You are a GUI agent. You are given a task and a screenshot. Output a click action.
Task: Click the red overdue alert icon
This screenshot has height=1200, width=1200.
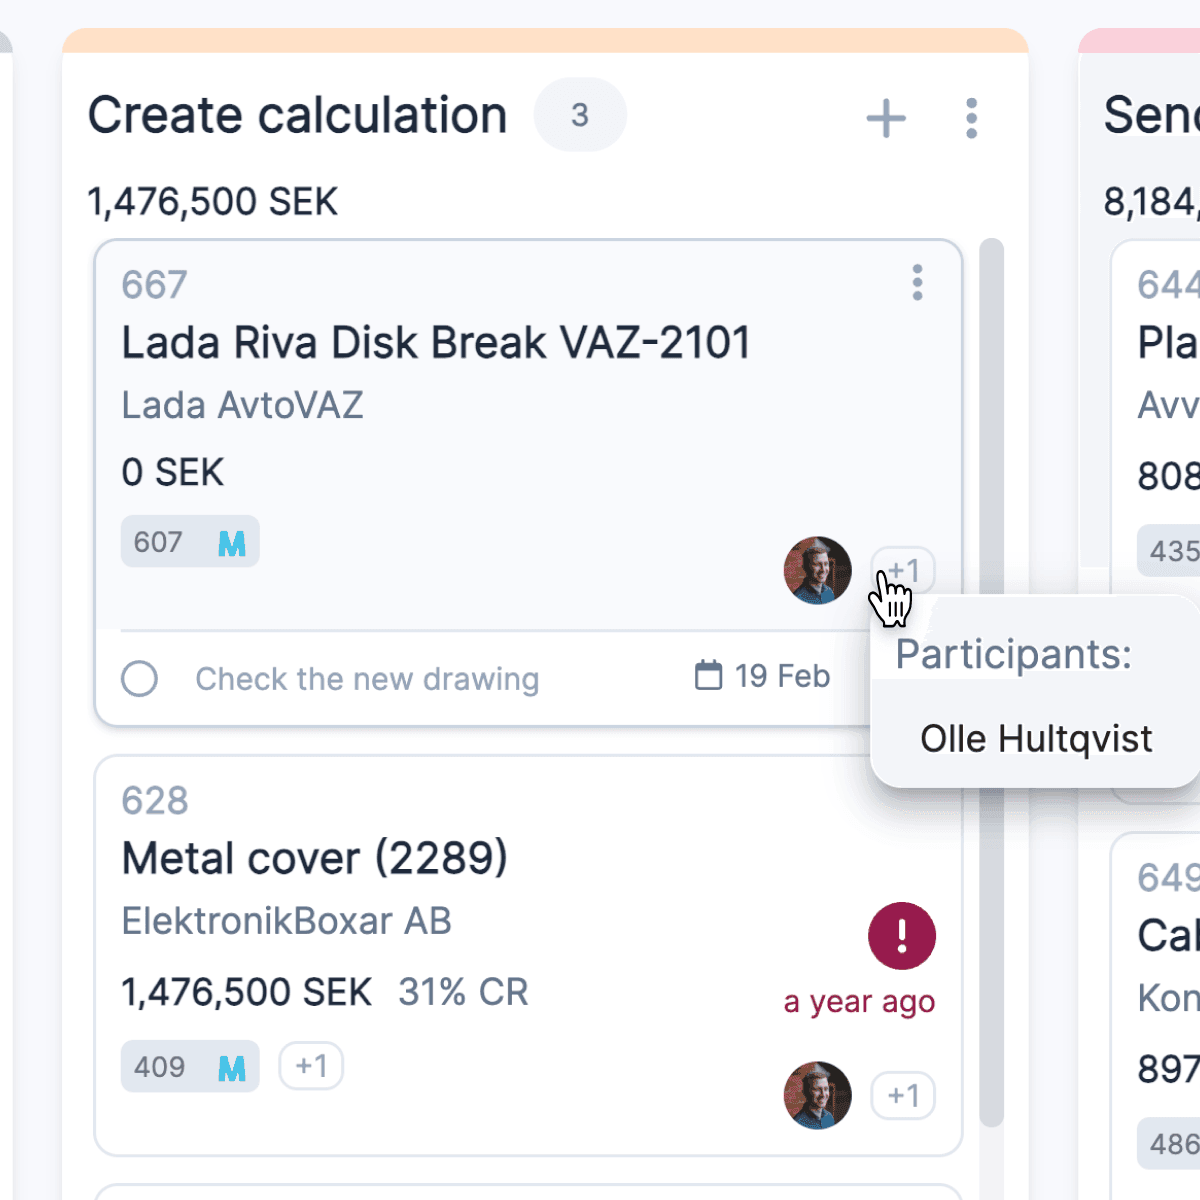(x=902, y=936)
